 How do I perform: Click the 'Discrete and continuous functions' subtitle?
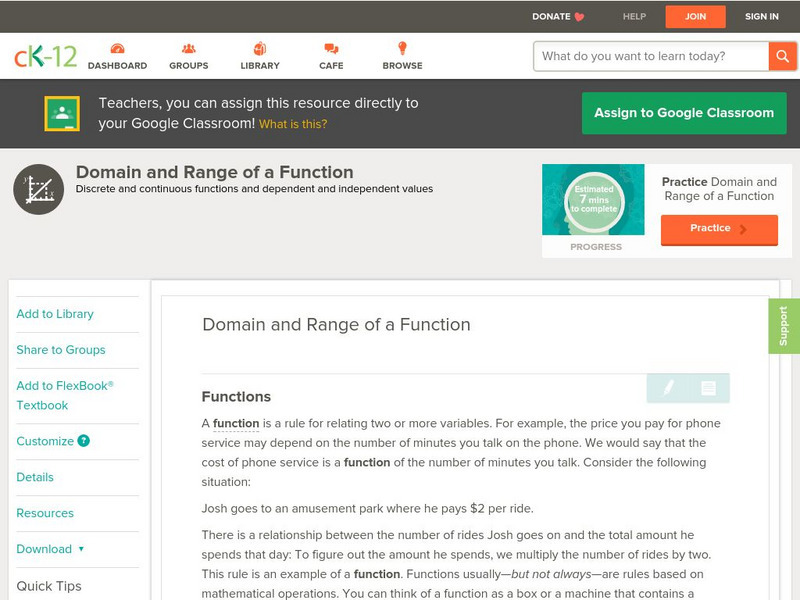tap(254, 189)
